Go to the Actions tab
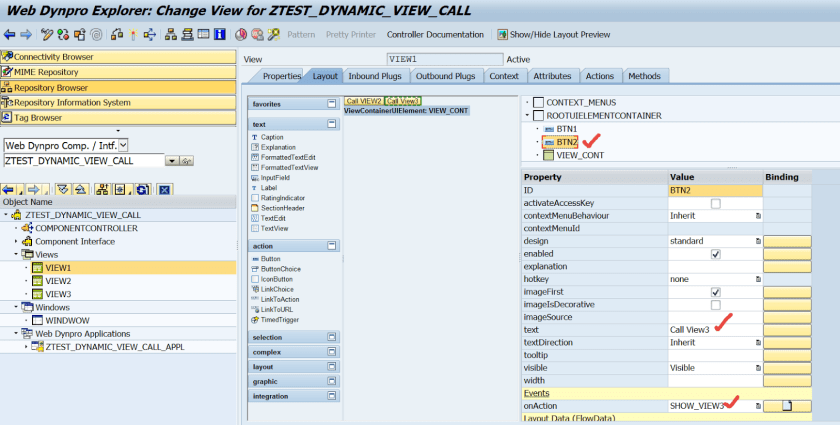The height and width of the screenshot is (425, 840). click(x=599, y=76)
